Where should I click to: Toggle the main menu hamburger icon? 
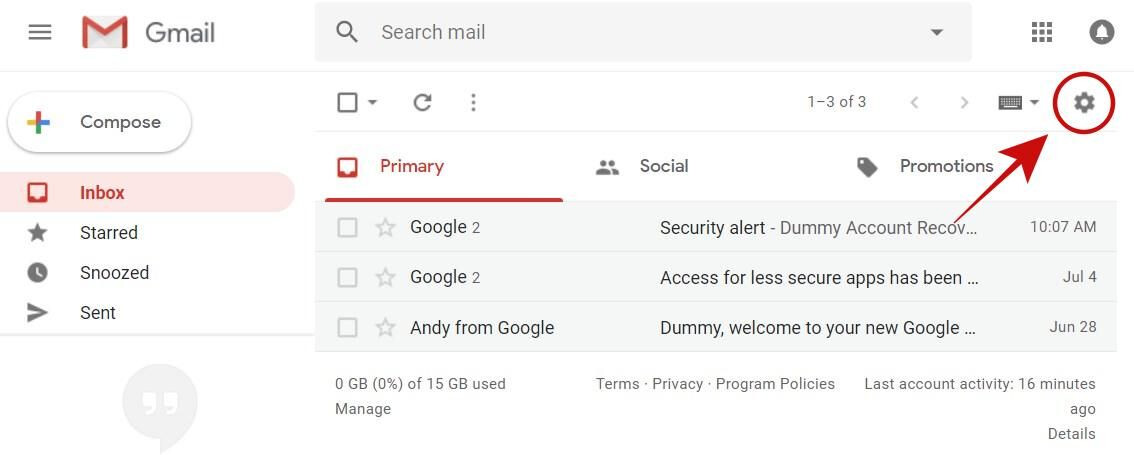(40, 32)
